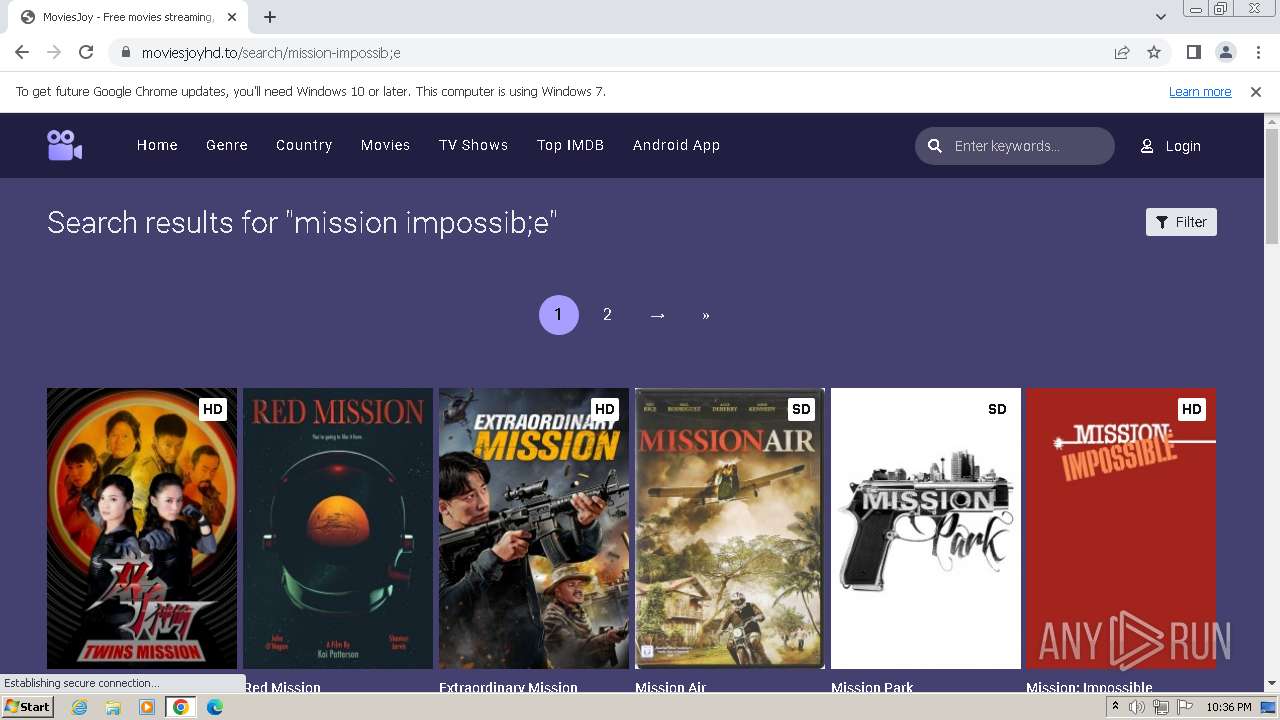Screen dimensions: 1280x720
Task: Open Windows Media Player in taskbar
Action: click(147, 707)
